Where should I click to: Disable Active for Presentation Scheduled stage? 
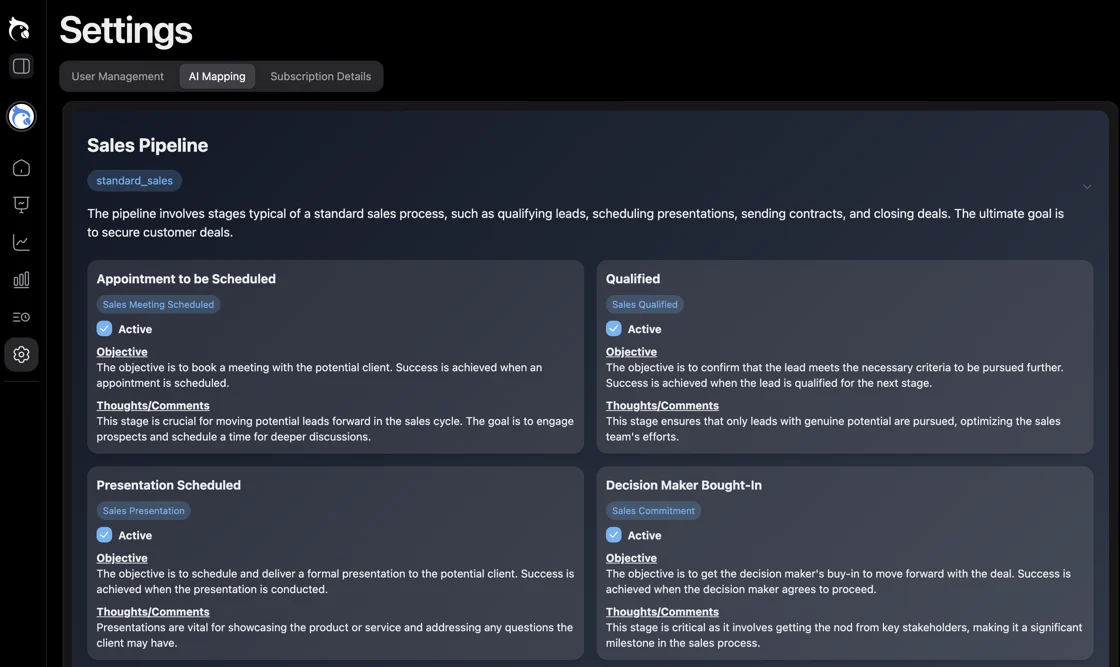point(104,535)
